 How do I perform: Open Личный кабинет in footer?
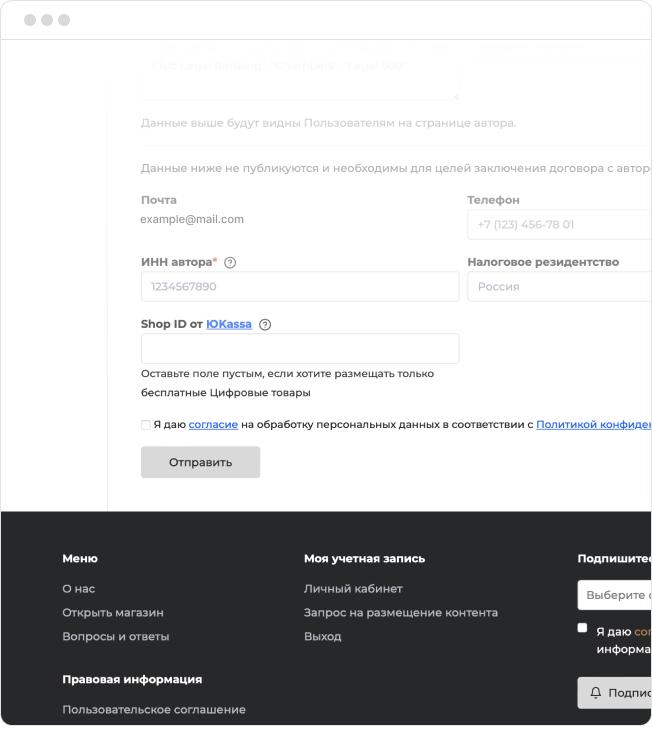pyautogui.click(x=353, y=589)
